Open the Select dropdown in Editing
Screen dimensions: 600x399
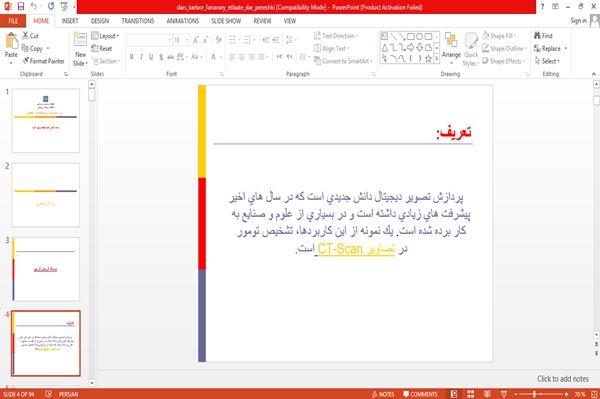click(547, 61)
